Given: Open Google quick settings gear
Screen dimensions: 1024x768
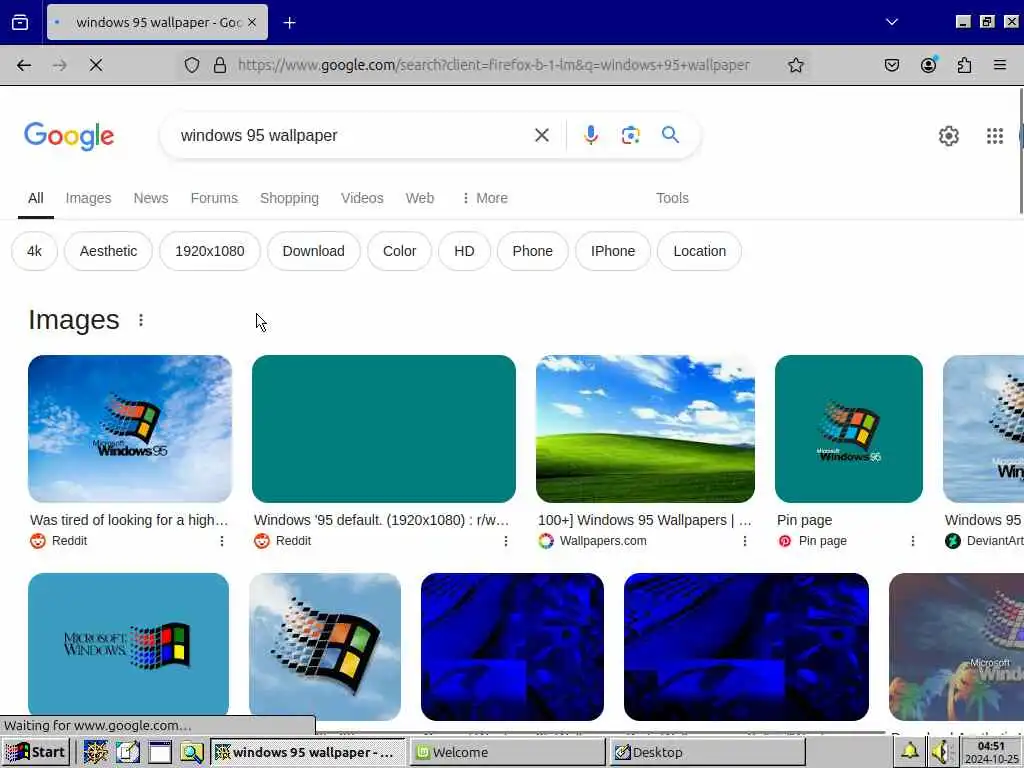Looking at the screenshot, I should pos(948,136).
